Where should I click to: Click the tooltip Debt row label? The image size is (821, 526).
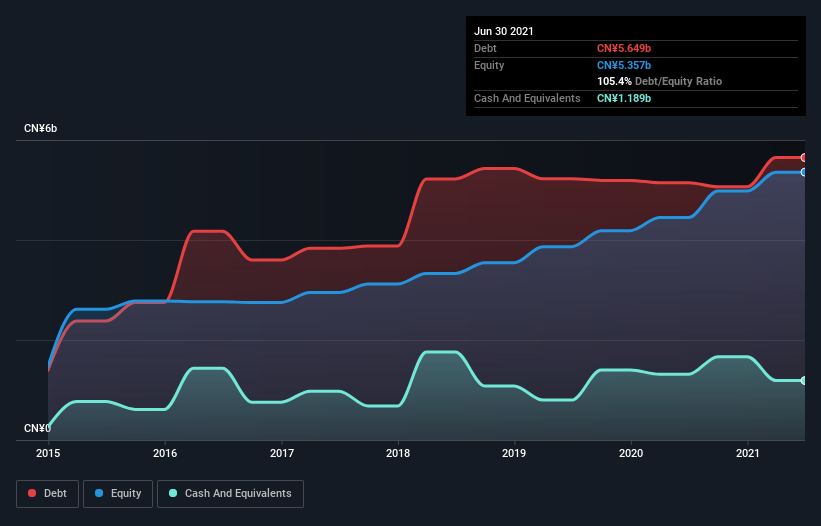coord(485,48)
